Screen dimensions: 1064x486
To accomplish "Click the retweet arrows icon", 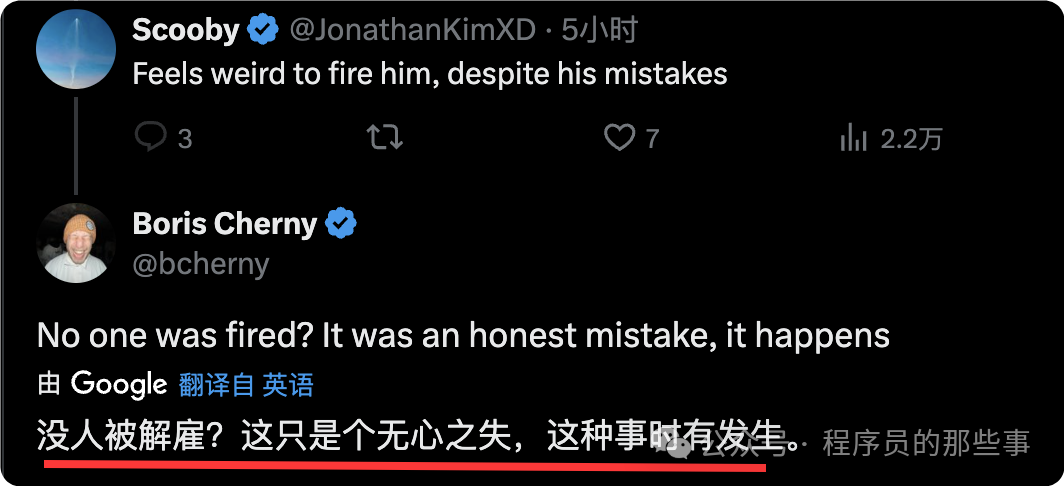I will tap(384, 137).
